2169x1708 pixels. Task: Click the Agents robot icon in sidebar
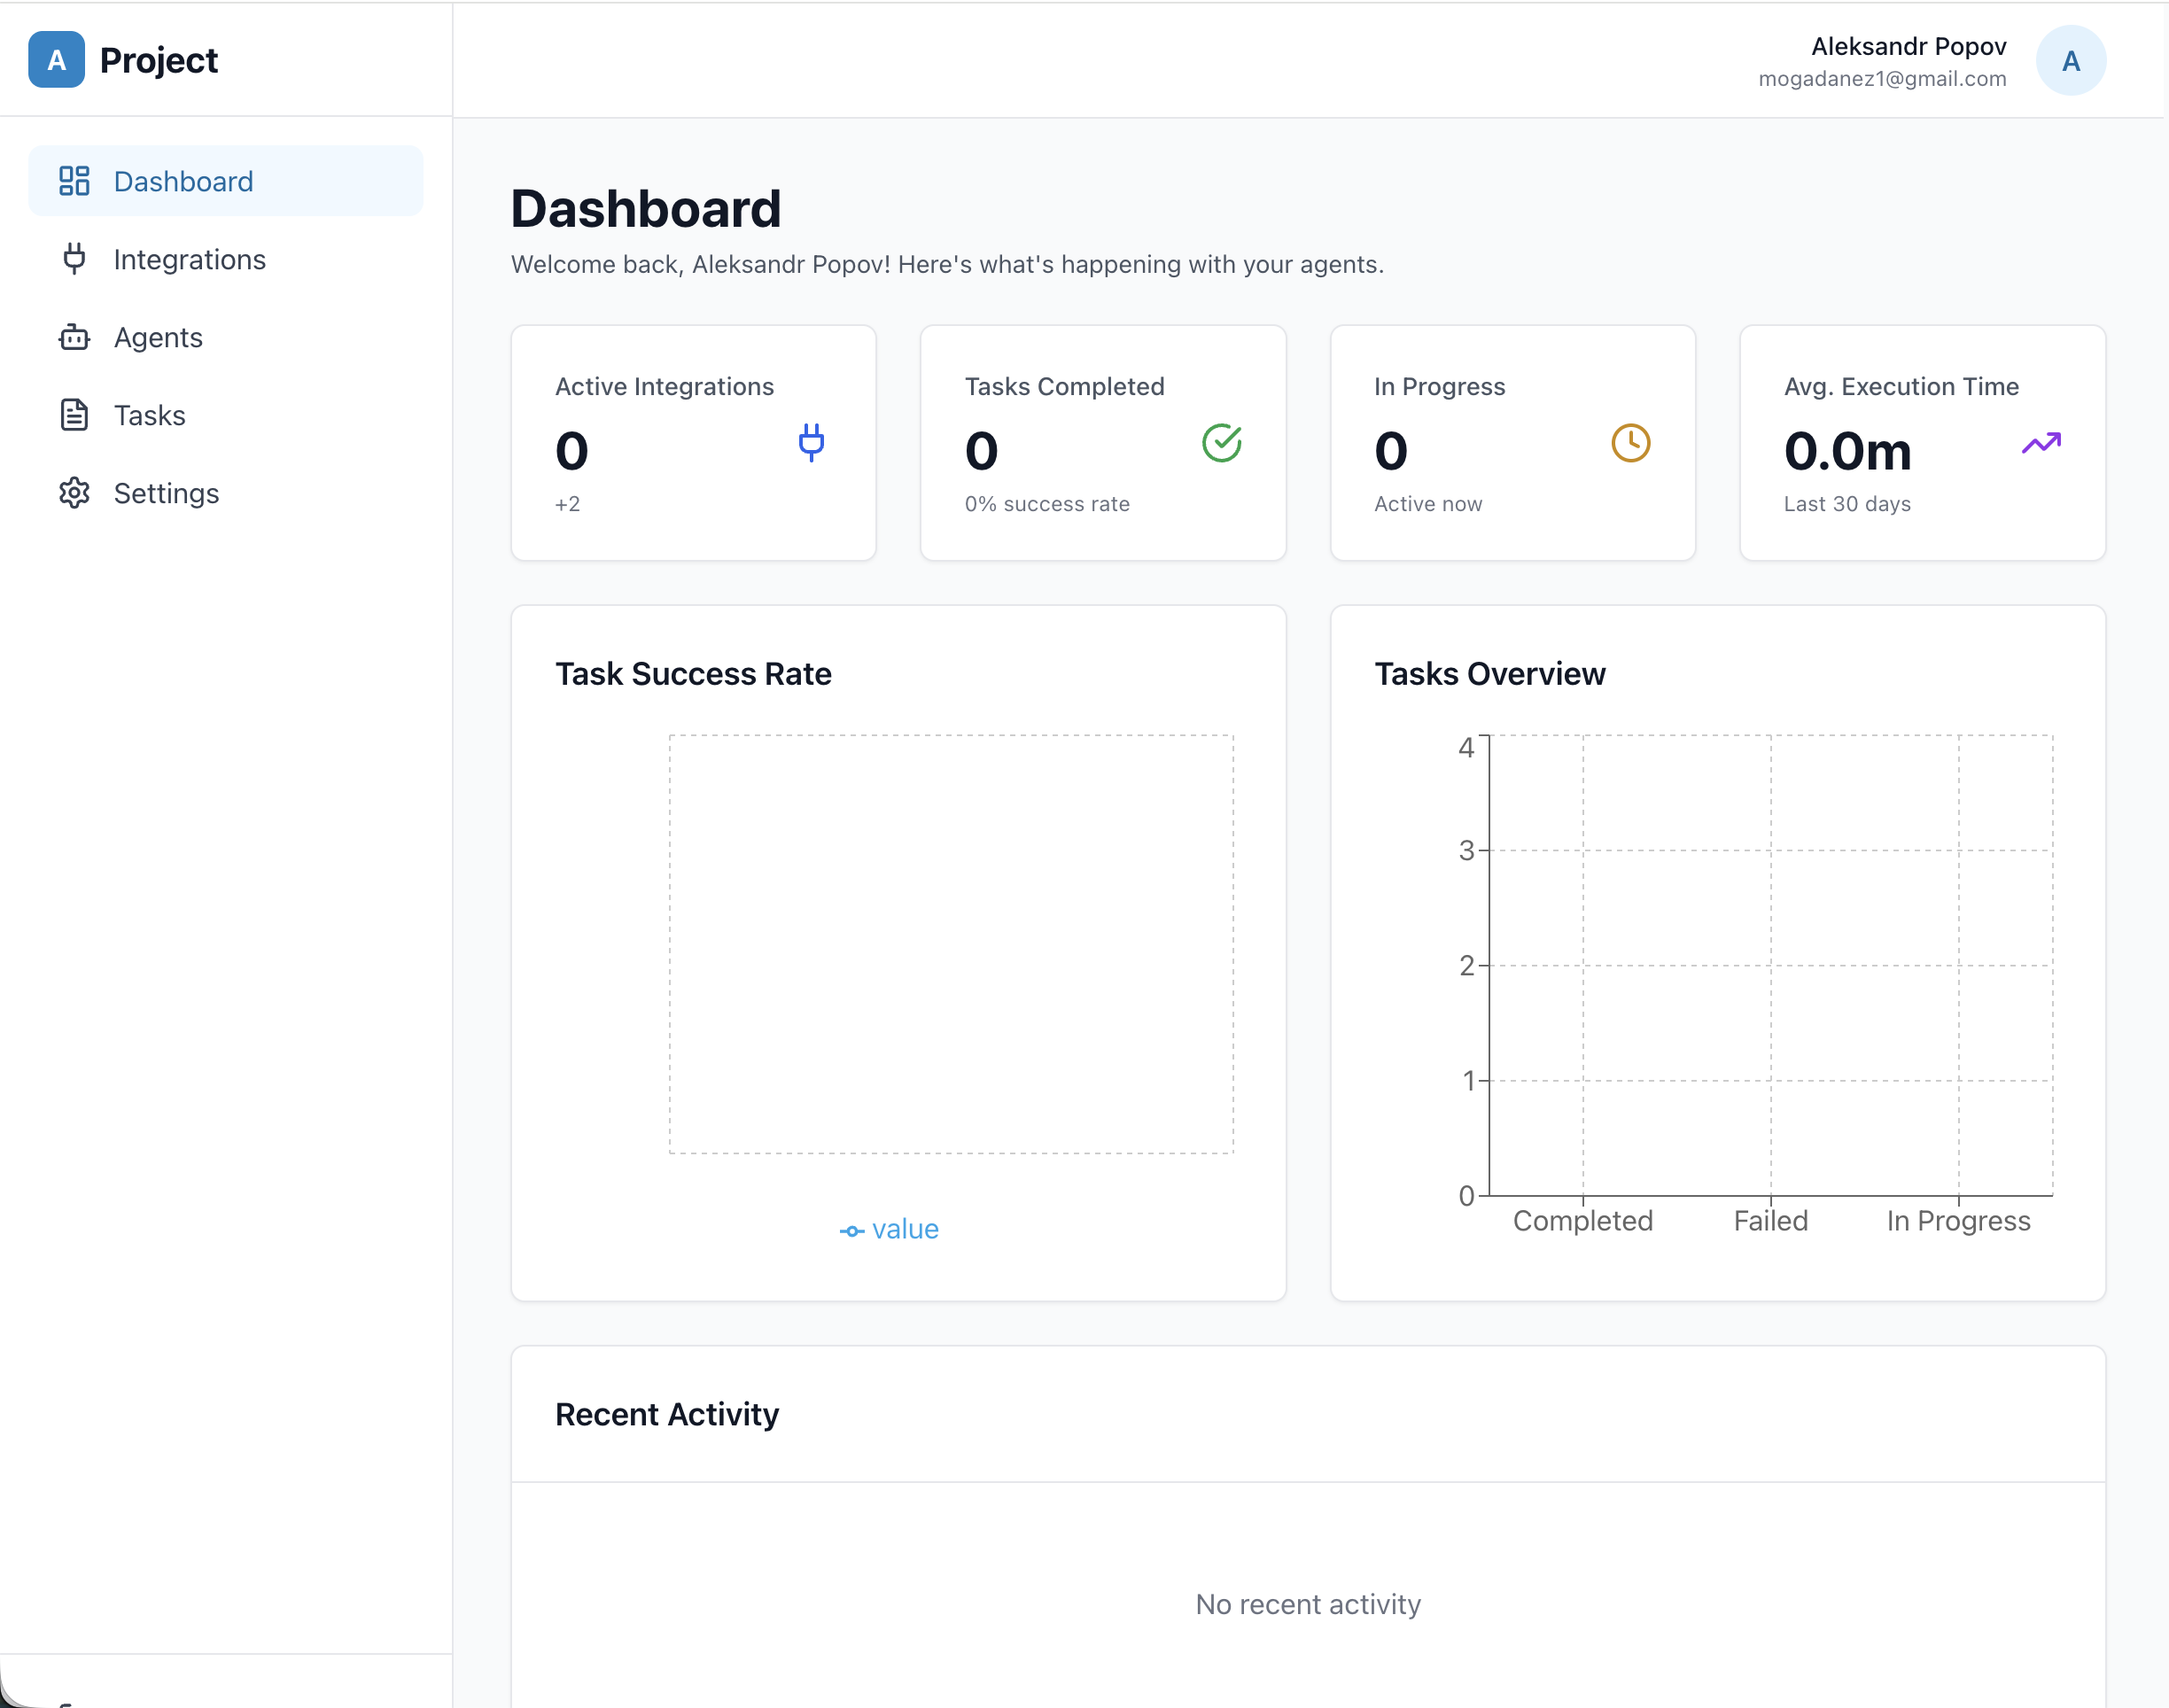(74, 337)
